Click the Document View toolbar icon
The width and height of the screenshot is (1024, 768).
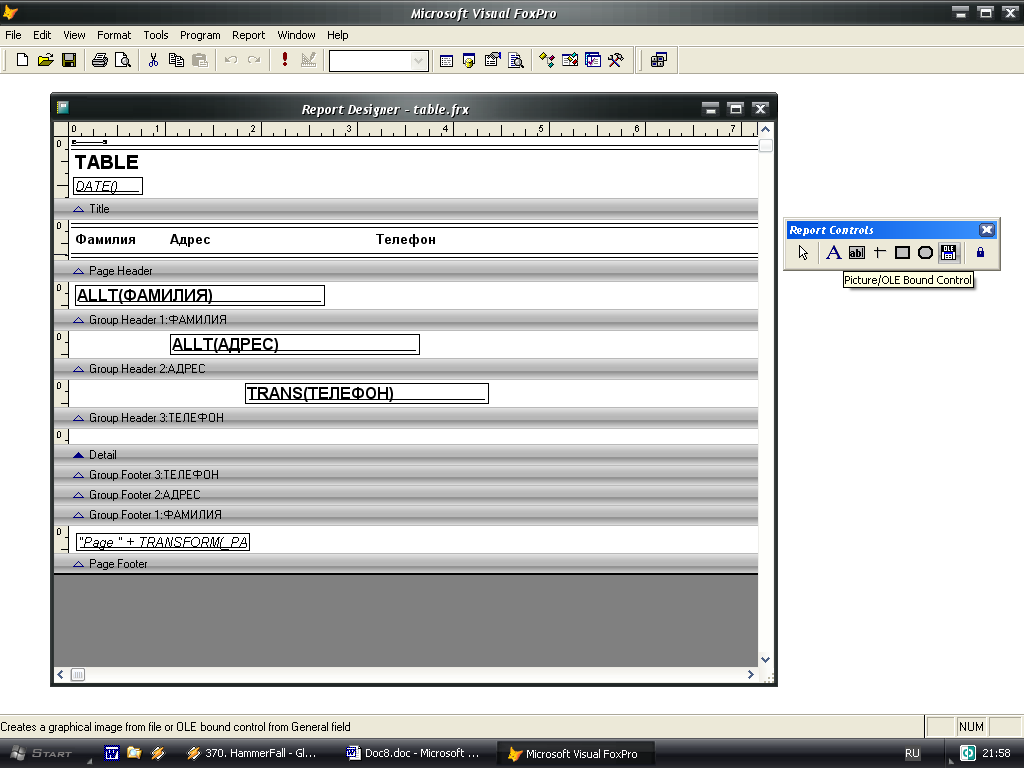point(516,61)
